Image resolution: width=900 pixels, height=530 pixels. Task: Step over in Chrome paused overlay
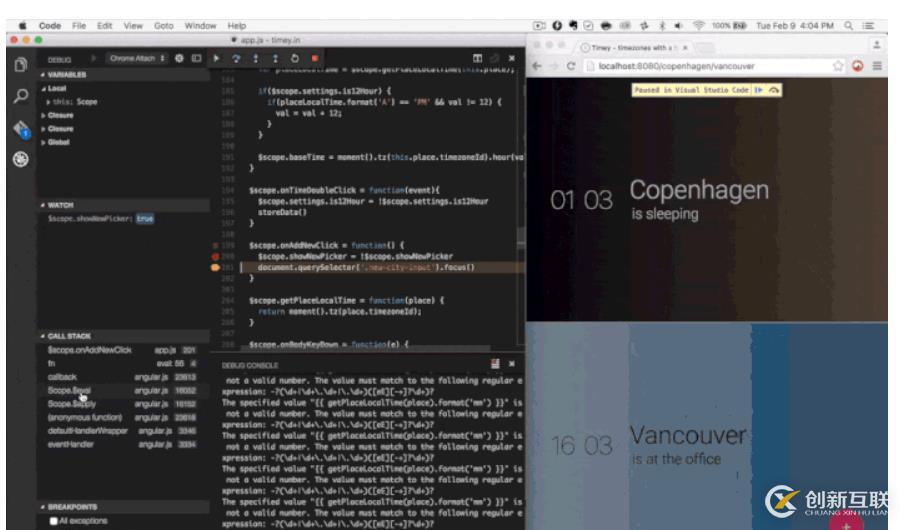point(774,90)
